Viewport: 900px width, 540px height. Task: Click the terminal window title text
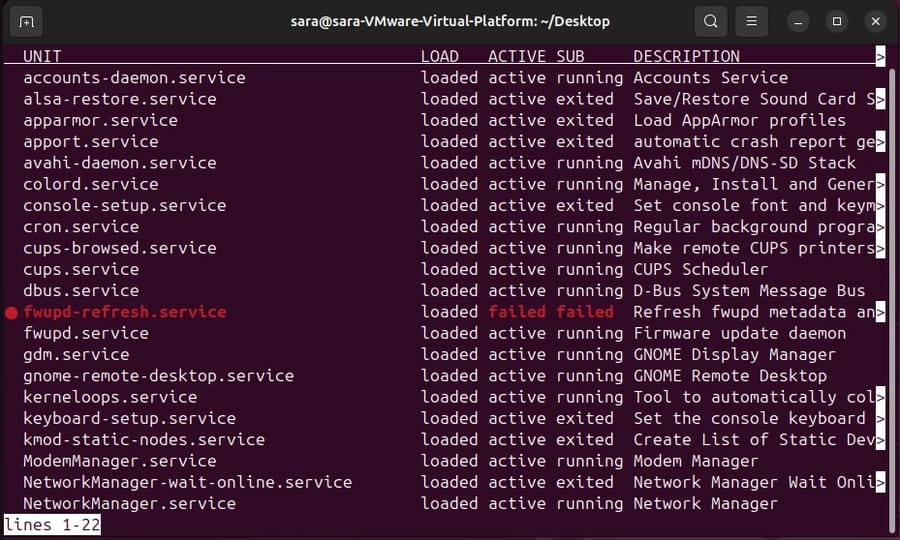(x=449, y=21)
